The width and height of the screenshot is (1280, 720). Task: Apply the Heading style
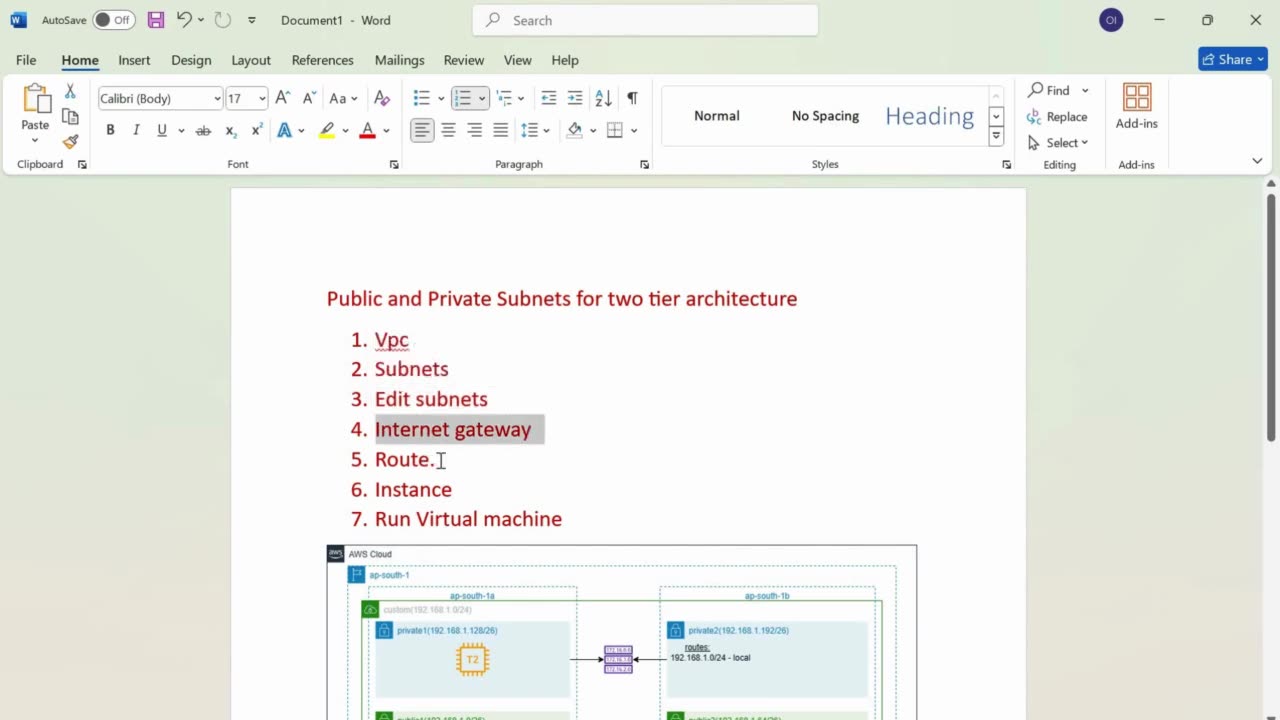930,116
